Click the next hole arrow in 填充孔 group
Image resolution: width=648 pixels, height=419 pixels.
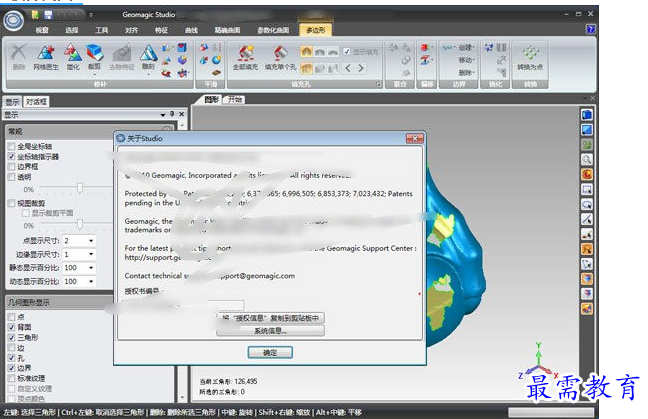361,68
